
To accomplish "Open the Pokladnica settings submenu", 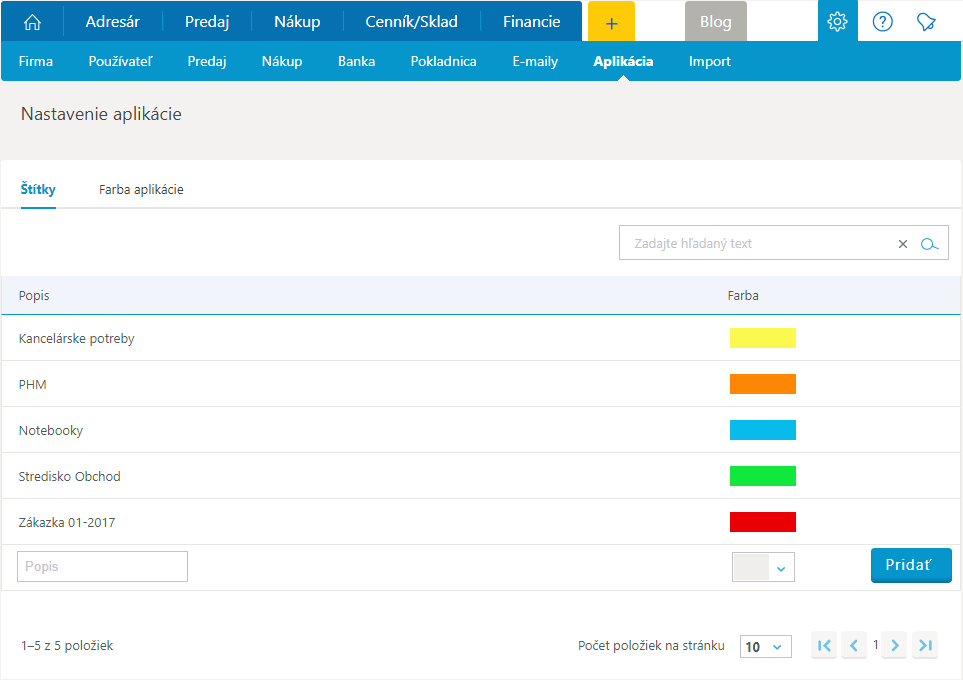I will click(x=443, y=61).
